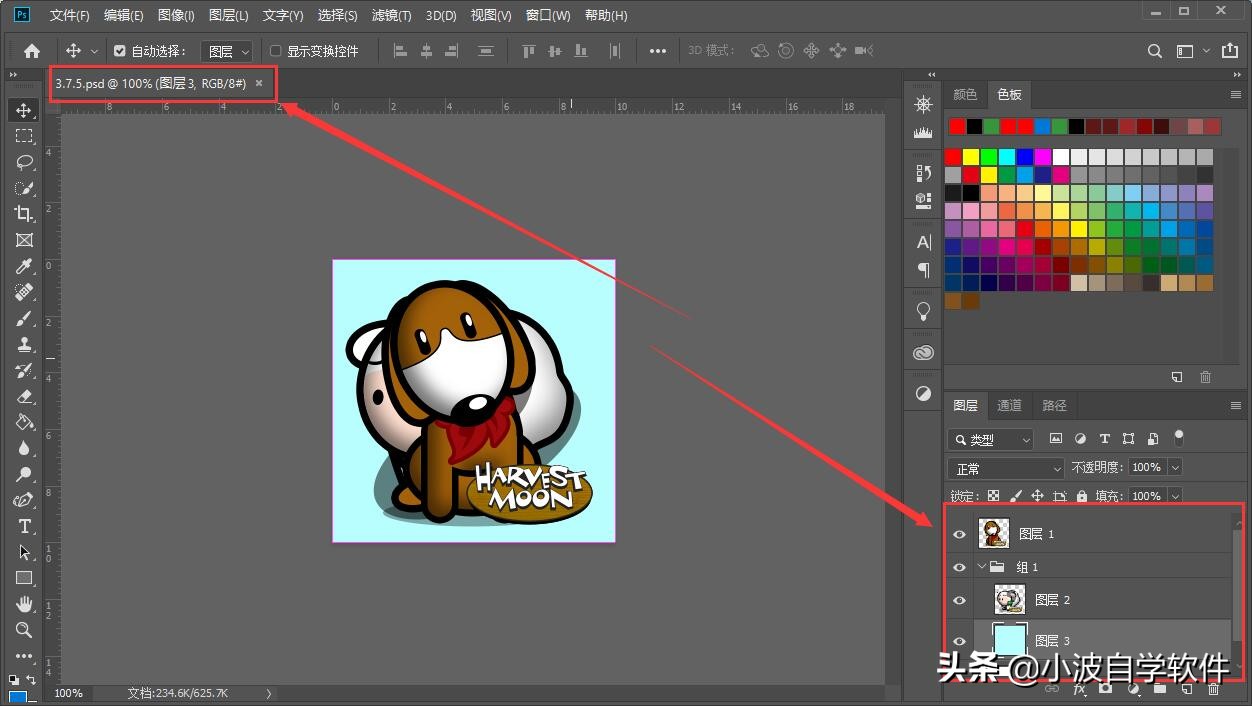This screenshot has height=706, width=1252.
Task: Select the Horizontal Type tool
Action: tap(24, 526)
